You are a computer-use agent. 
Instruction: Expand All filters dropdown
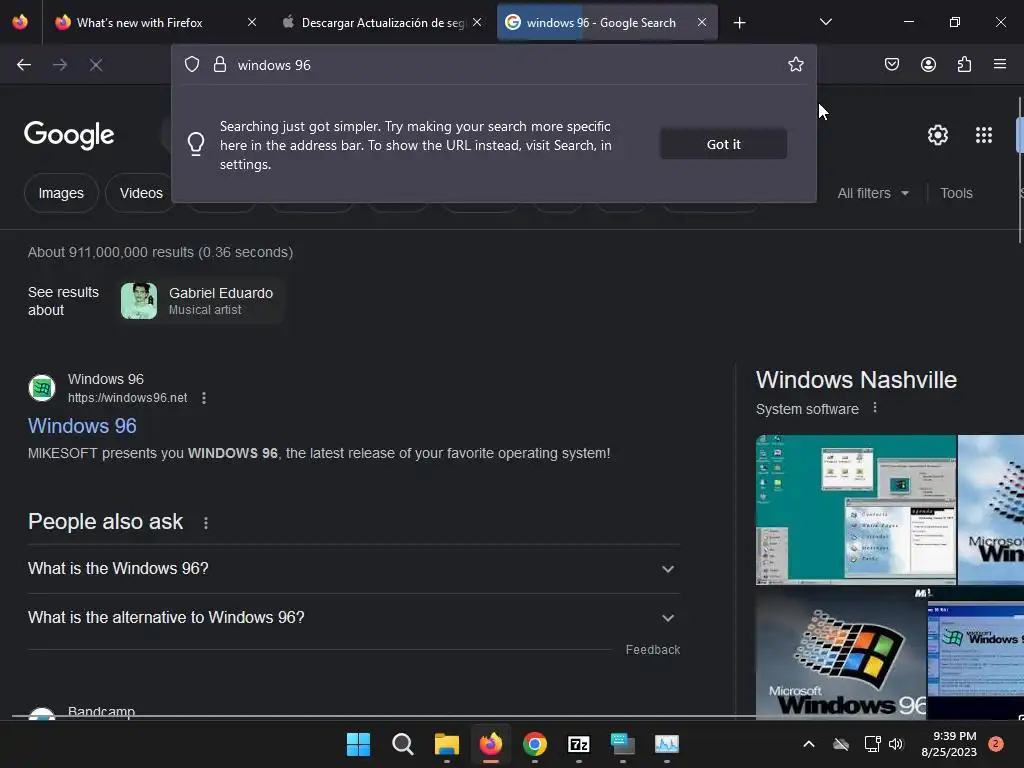click(873, 193)
